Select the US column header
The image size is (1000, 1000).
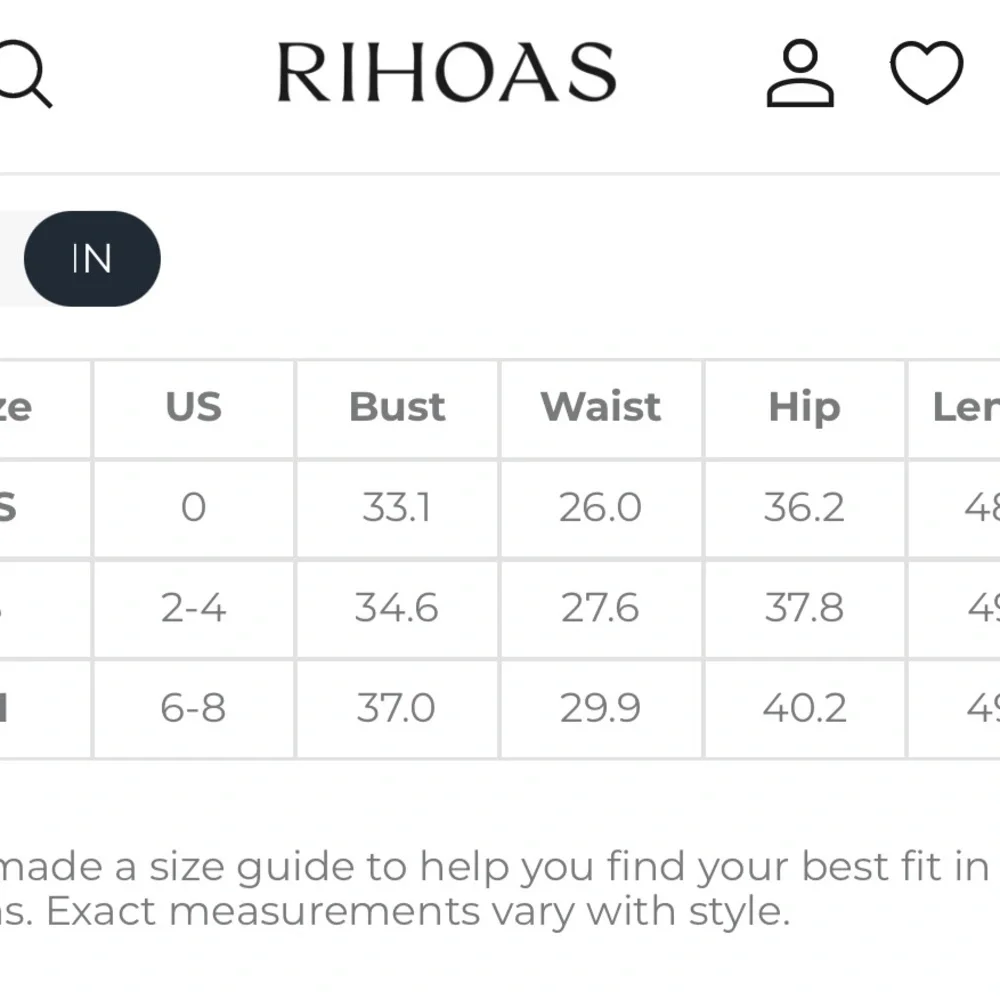coord(193,408)
